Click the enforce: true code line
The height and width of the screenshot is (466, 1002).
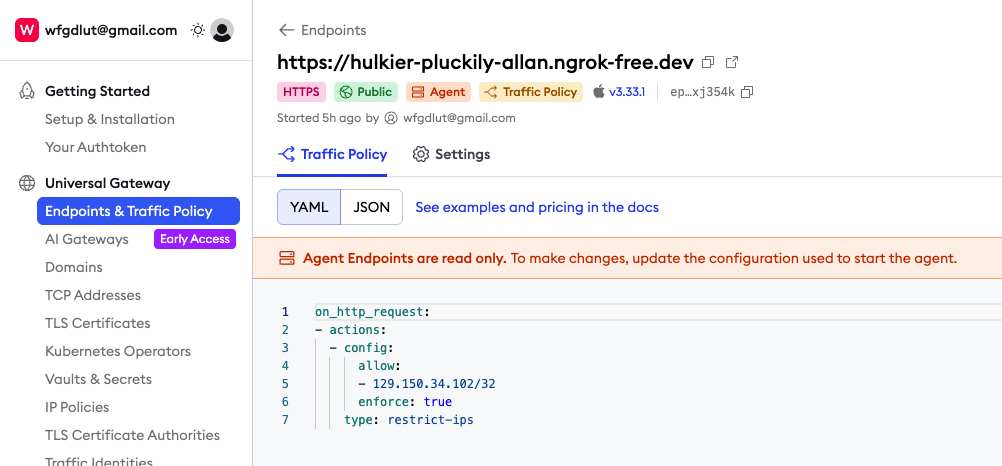click(405, 401)
